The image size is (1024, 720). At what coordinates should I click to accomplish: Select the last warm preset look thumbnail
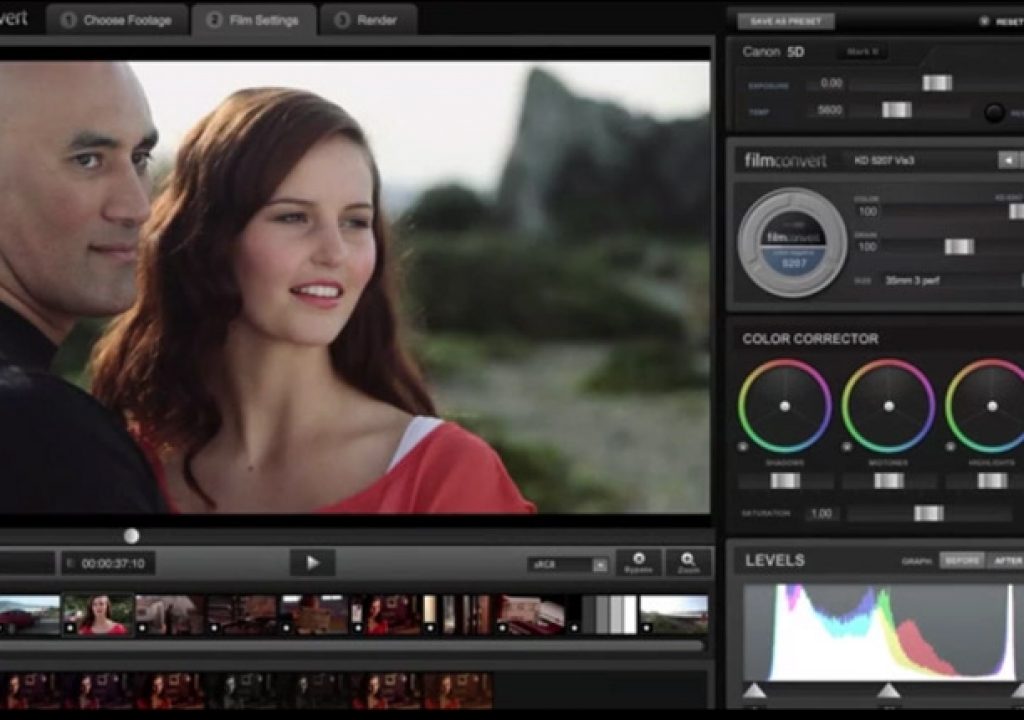click(458, 691)
